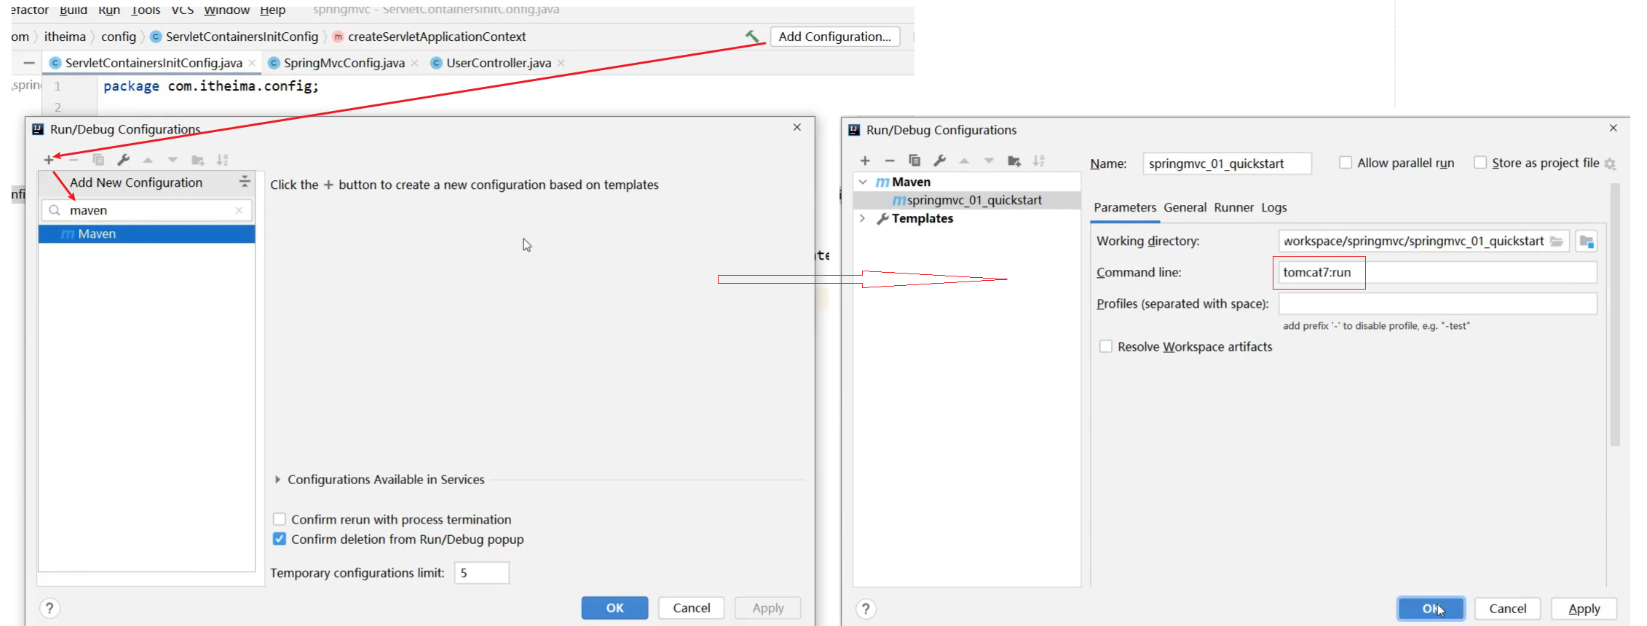Open the Tools menu
1647x626 pixels.
[x=146, y=10]
